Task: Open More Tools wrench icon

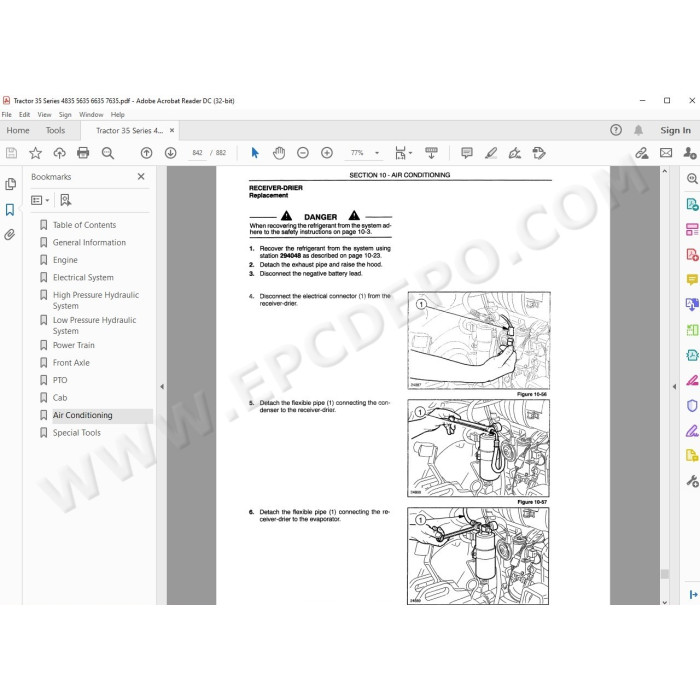Action: point(692,481)
